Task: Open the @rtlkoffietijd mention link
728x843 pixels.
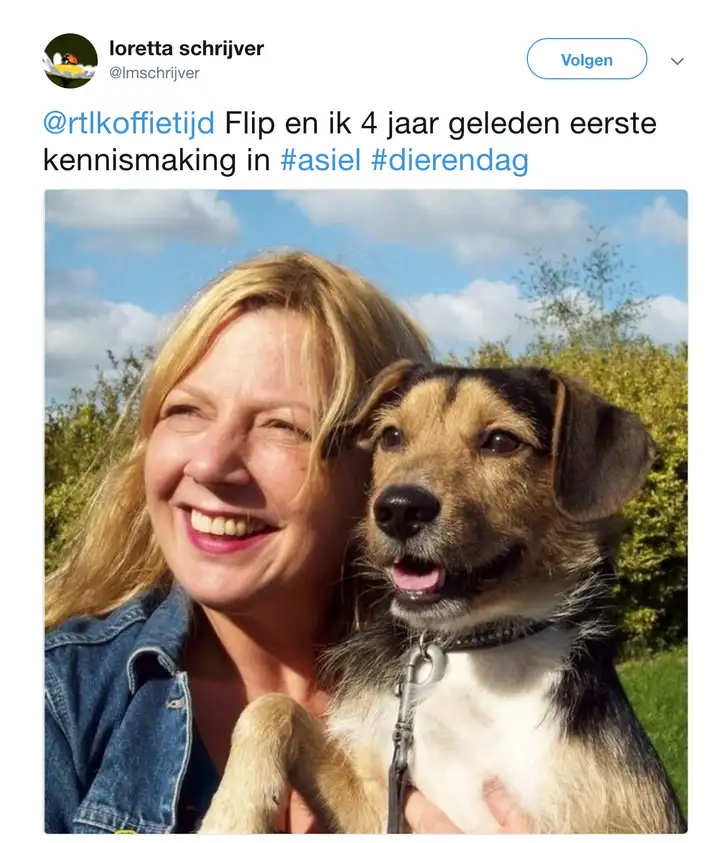Action: tap(129, 123)
